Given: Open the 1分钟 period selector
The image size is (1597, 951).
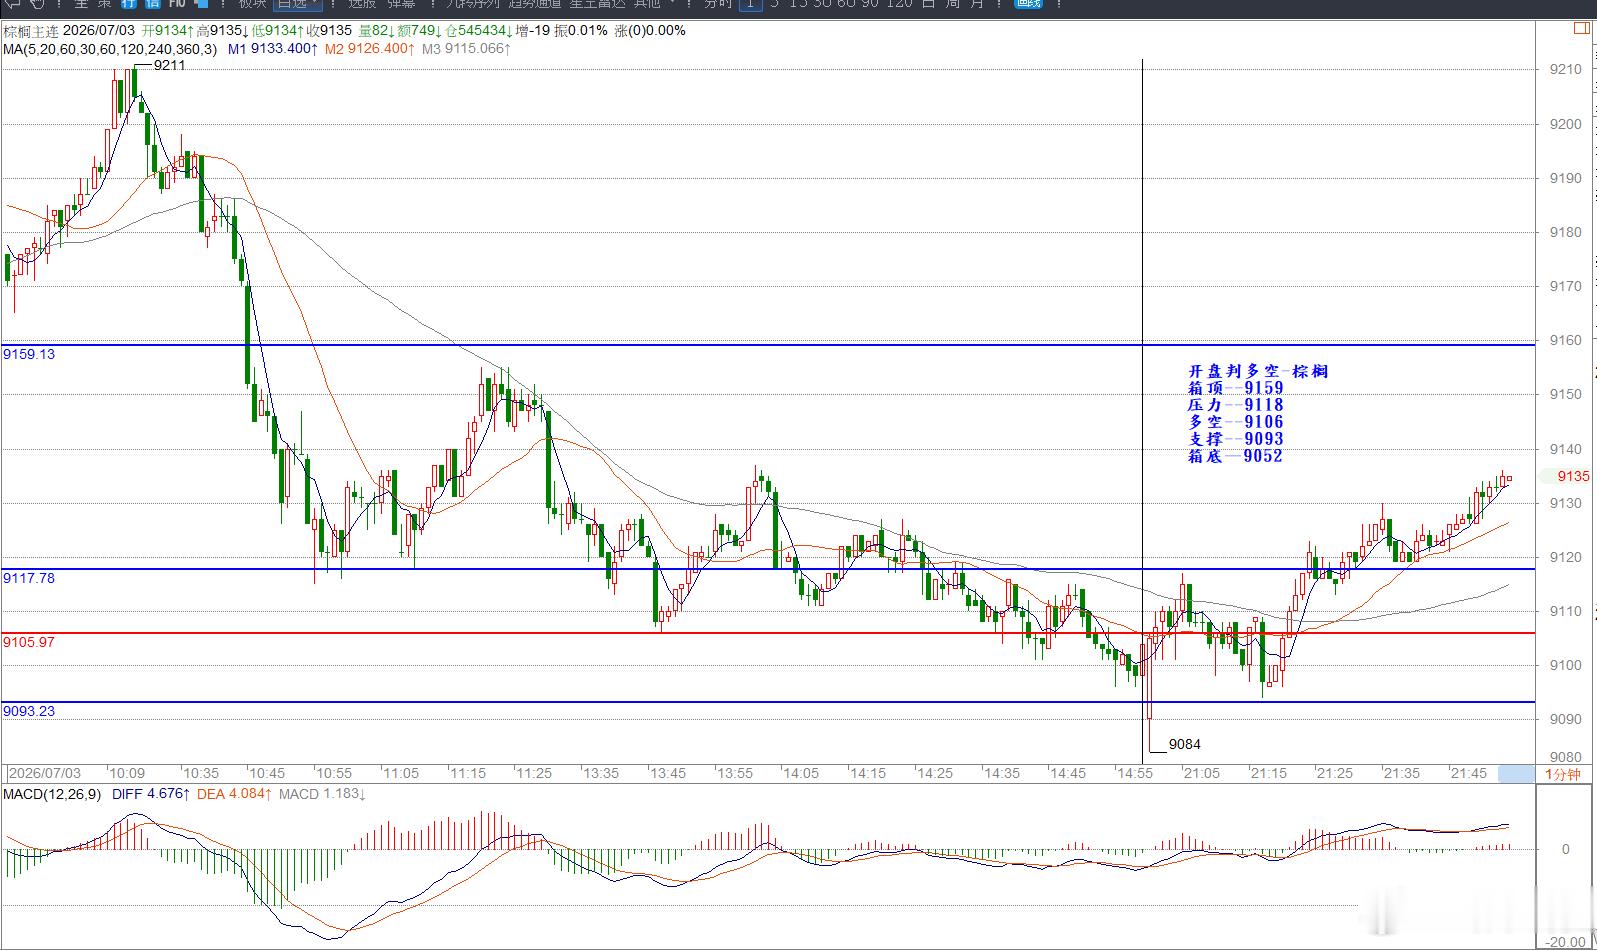Looking at the screenshot, I should [x=1563, y=774].
